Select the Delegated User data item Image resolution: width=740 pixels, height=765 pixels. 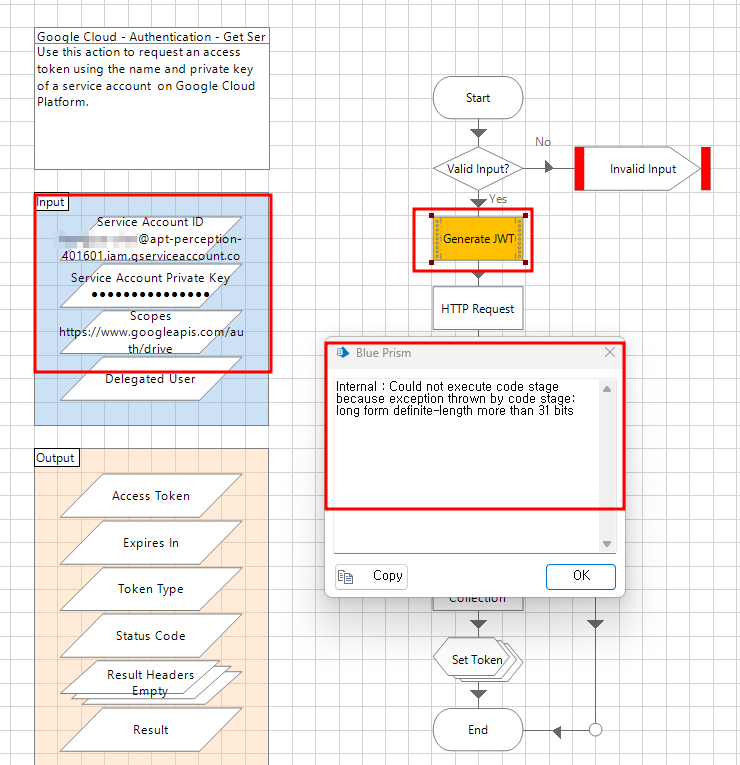[151, 379]
